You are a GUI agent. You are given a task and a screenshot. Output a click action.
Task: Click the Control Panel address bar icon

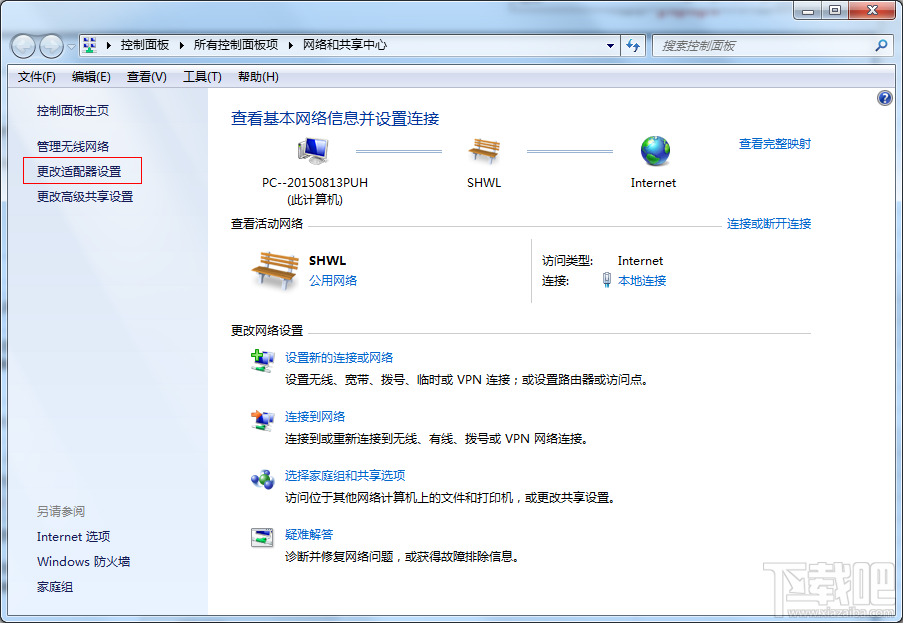coord(89,45)
